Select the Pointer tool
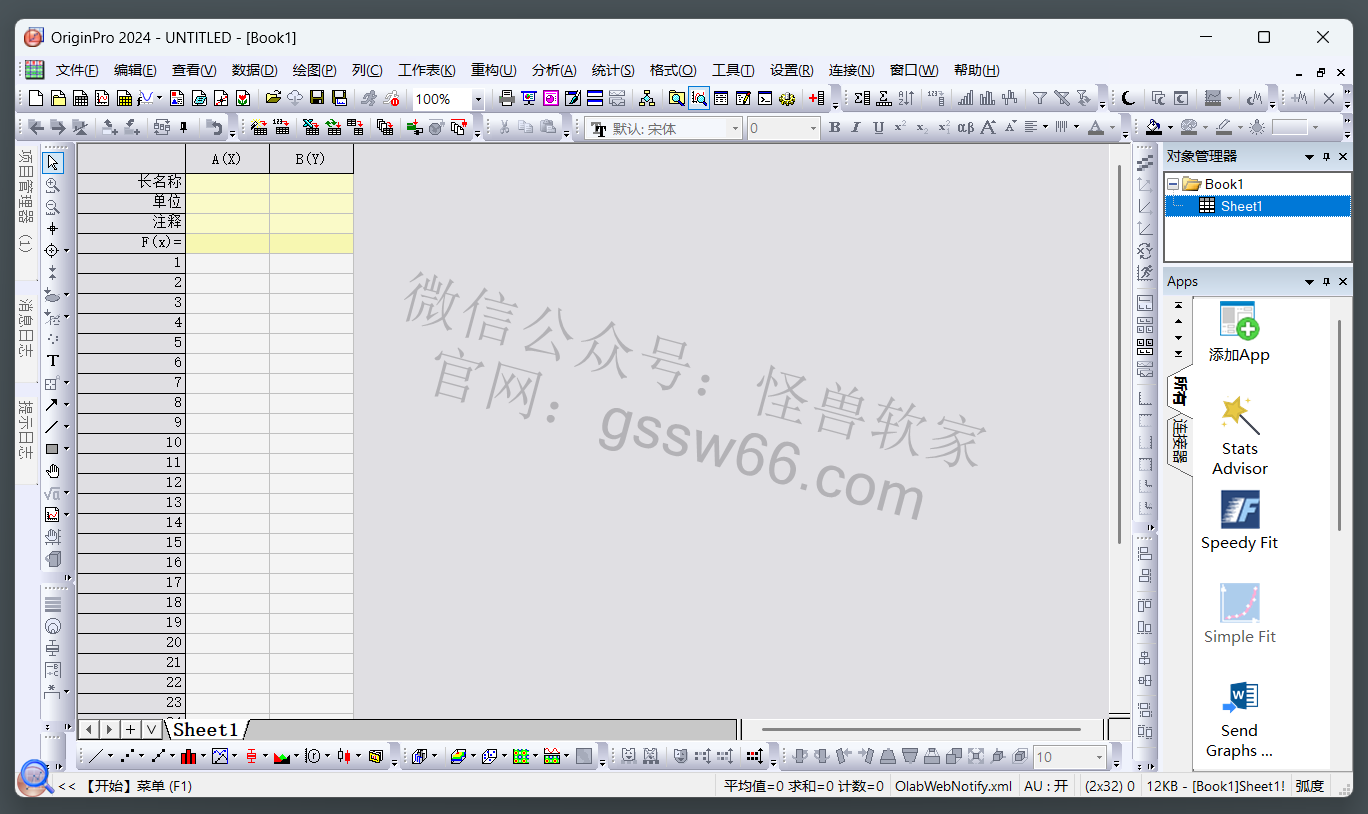This screenshot has width=1368, height=814. [x=53, y=162]
